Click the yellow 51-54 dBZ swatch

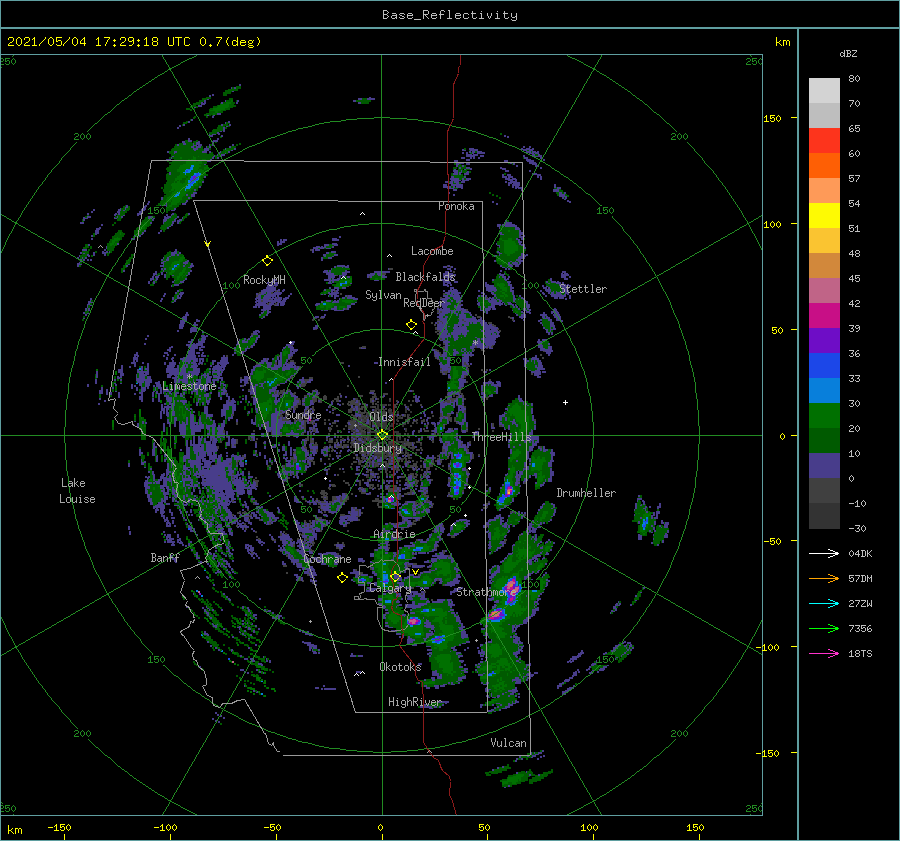tap(824, 216)
